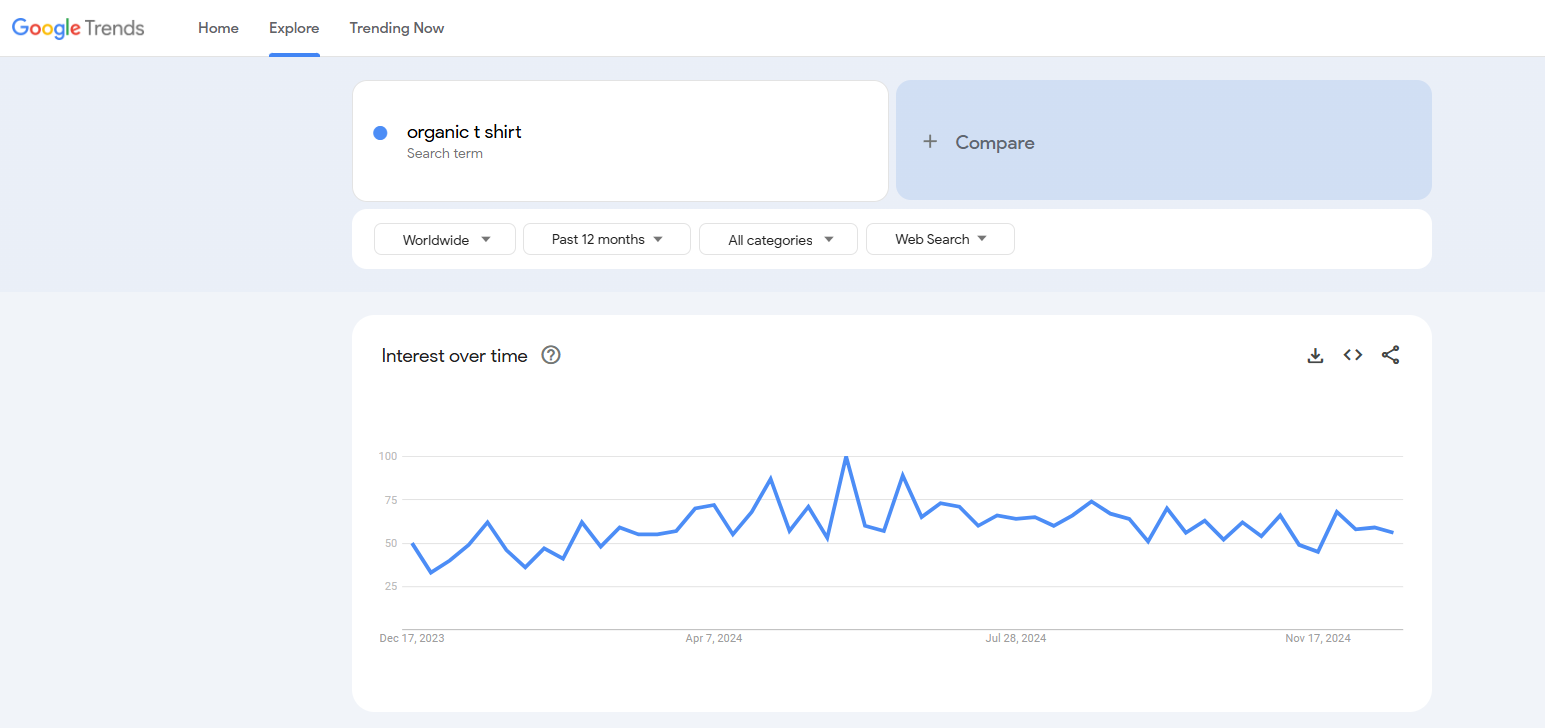
Task: Open the Interest over time help icon
Action: pyautogui.click(x=551, y=355)
